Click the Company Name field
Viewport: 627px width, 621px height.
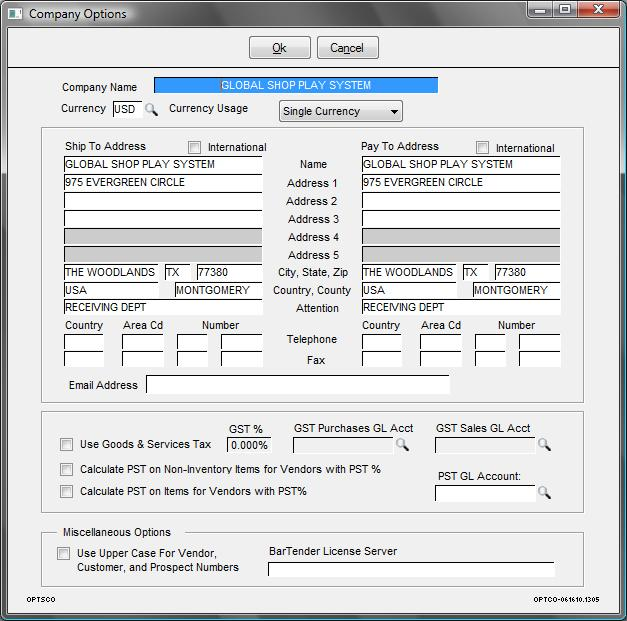(296, 85)
